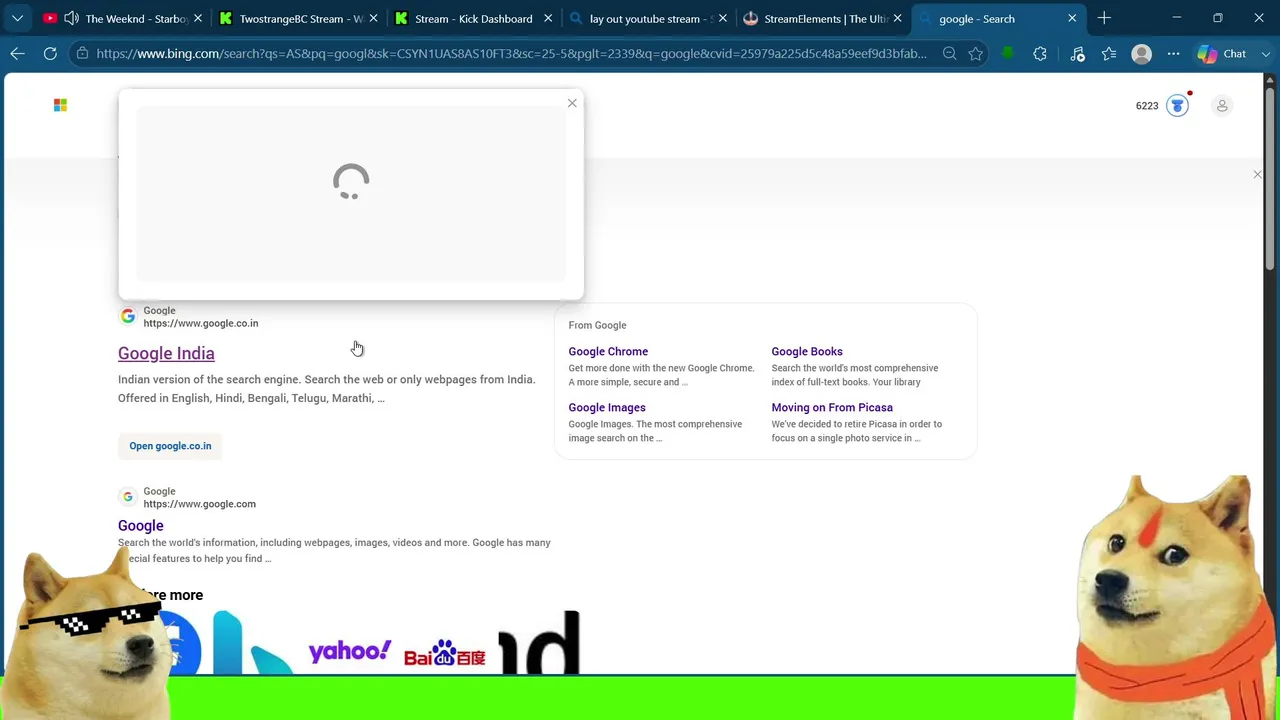Open a new browser tab
Image resolution: width=1280 pixels, height=720 pixels.
[1104, 18]
